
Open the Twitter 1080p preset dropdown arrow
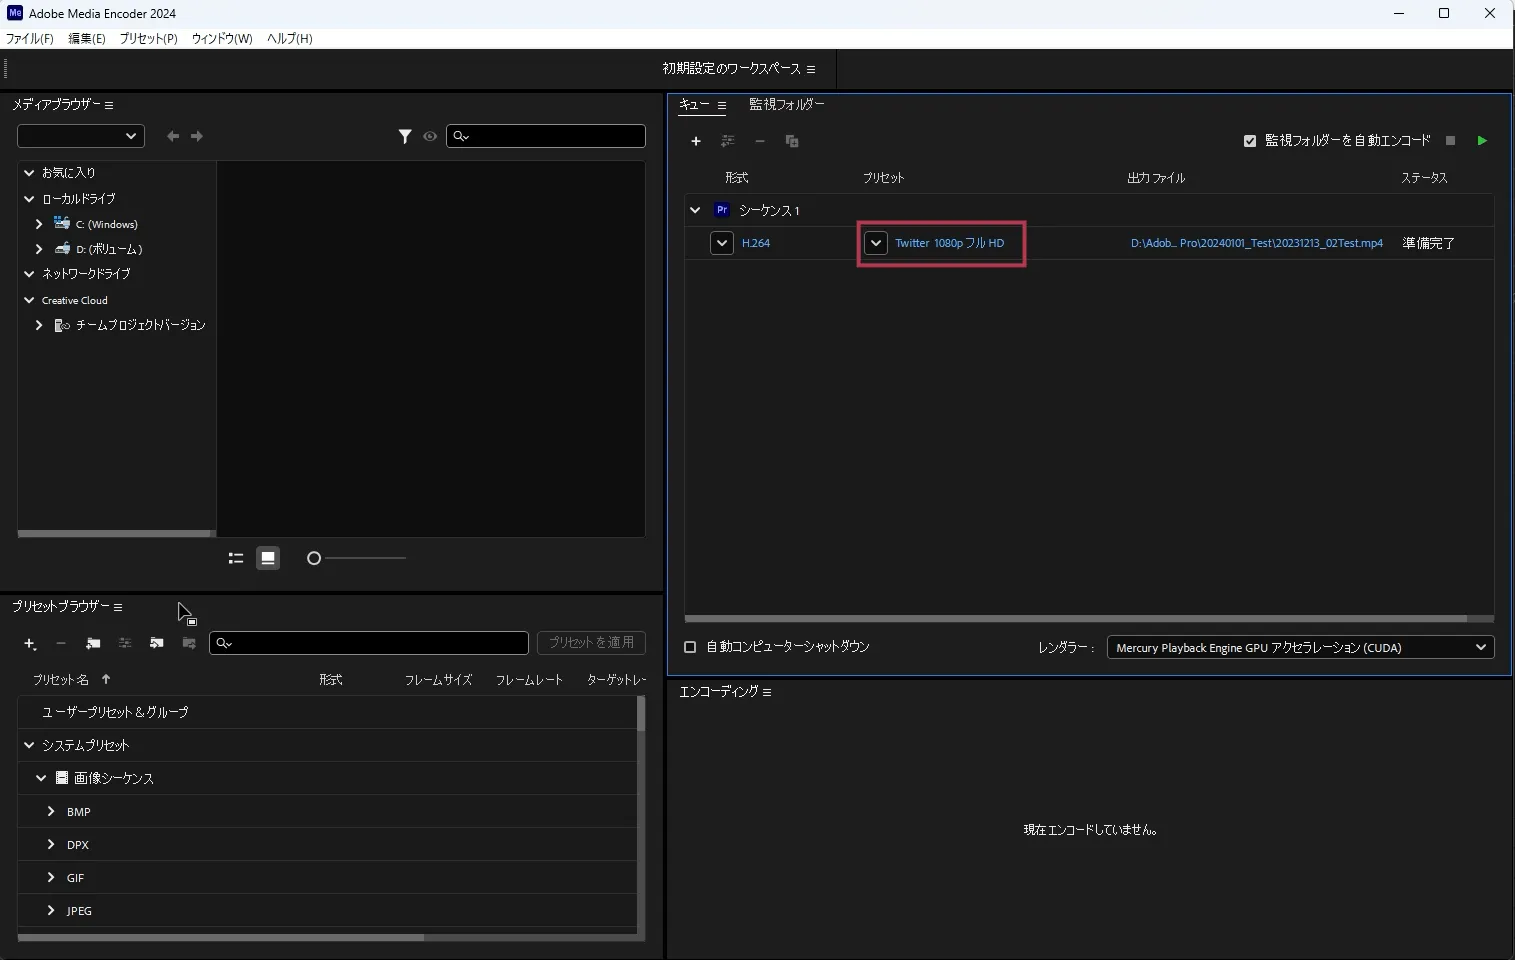coord(876,243)
